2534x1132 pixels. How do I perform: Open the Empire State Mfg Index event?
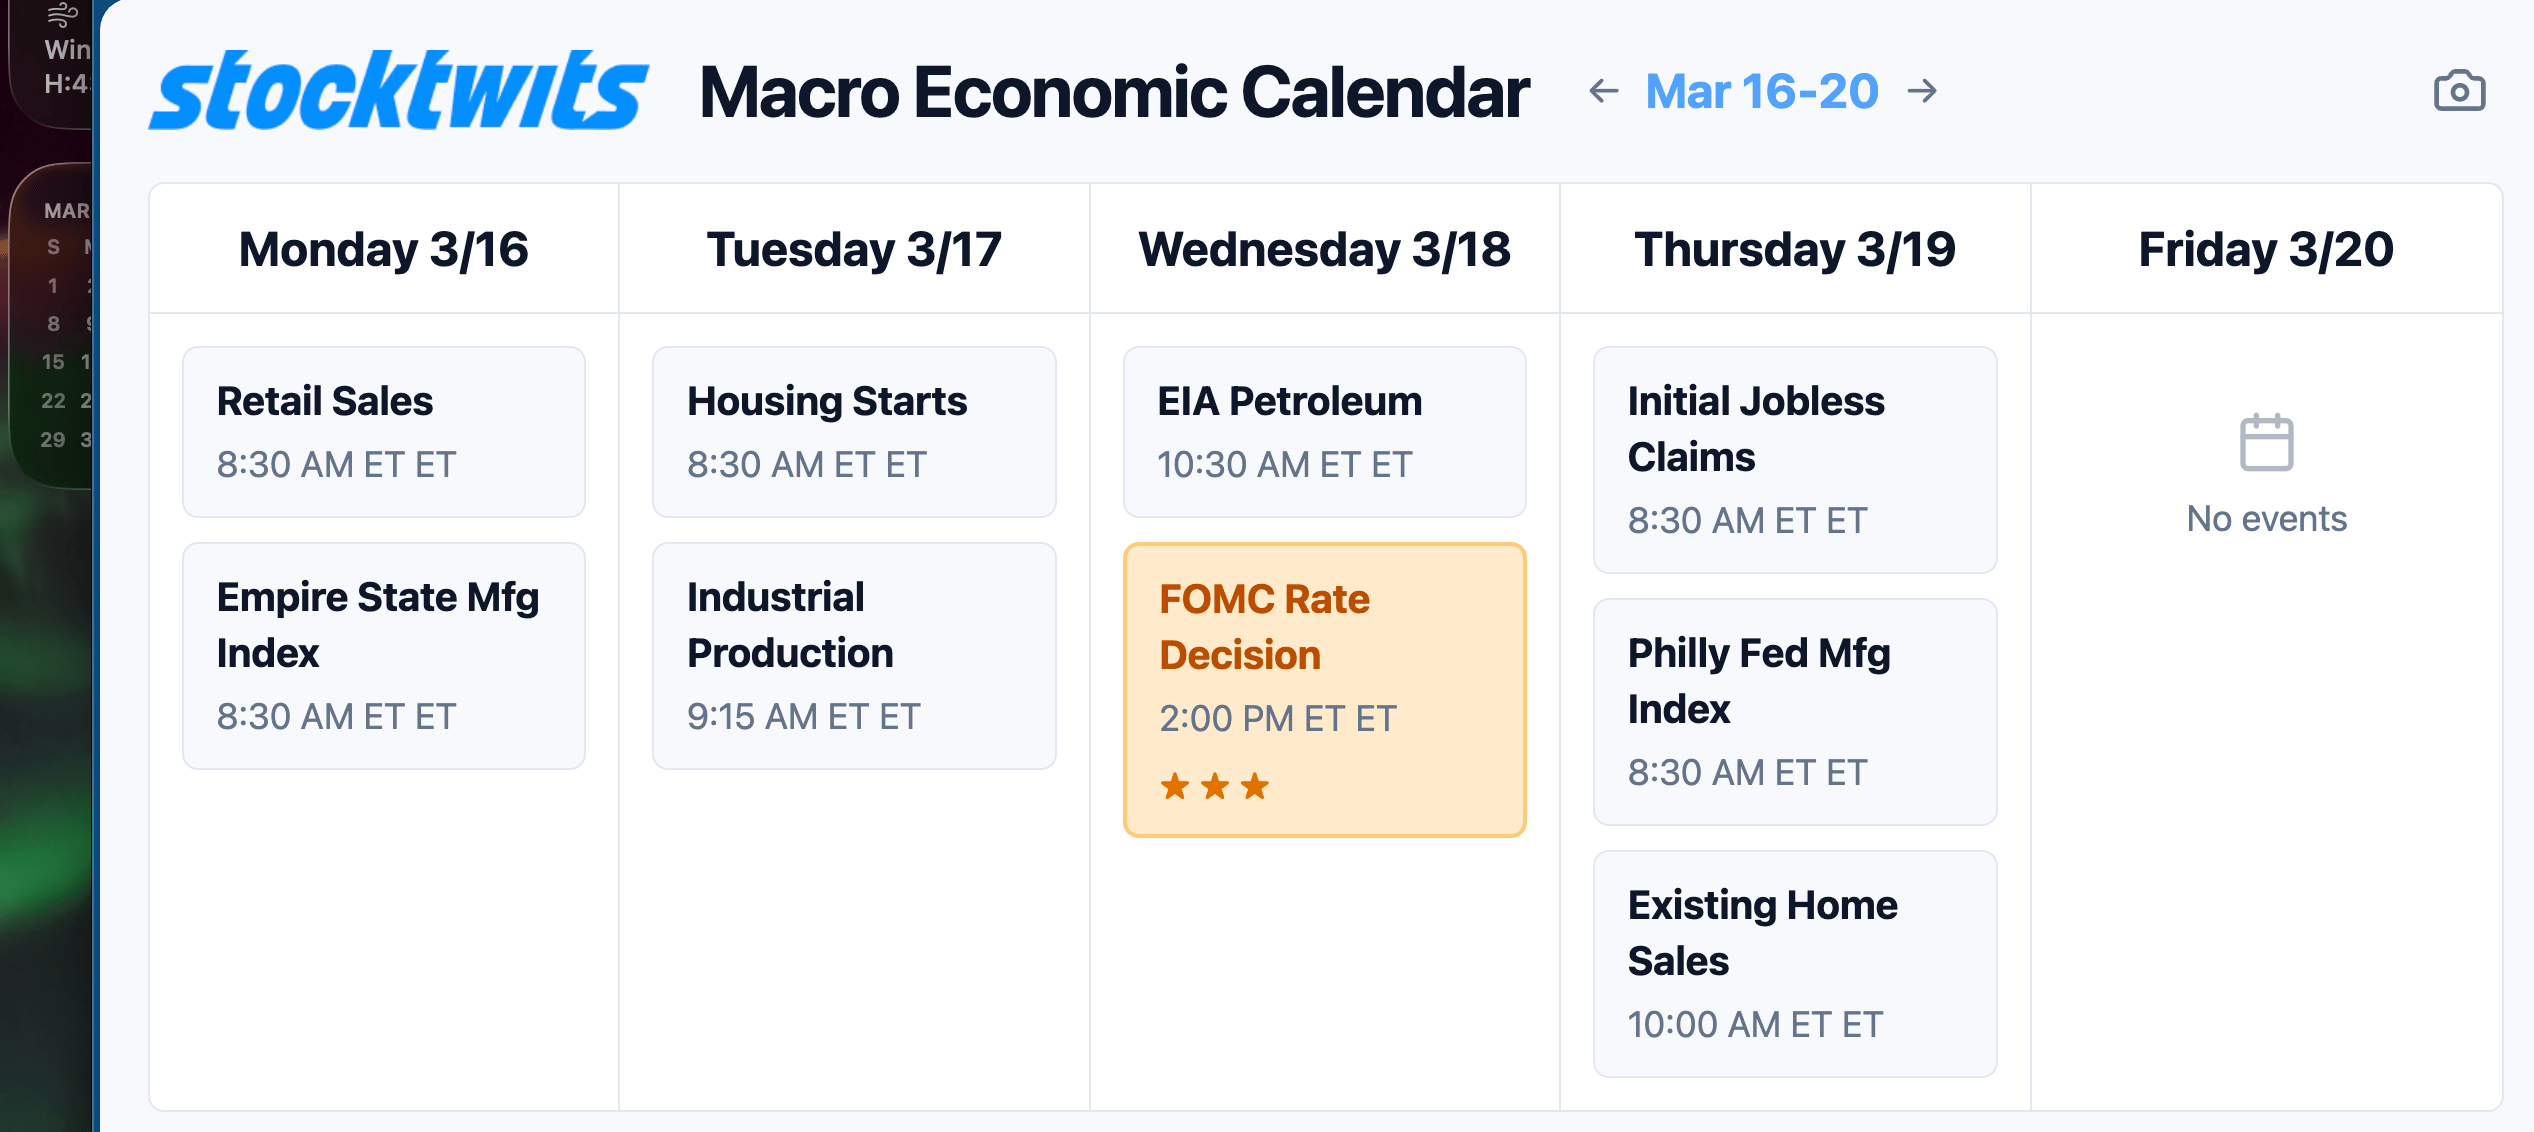pyautogui.click(x=384, y=656)
